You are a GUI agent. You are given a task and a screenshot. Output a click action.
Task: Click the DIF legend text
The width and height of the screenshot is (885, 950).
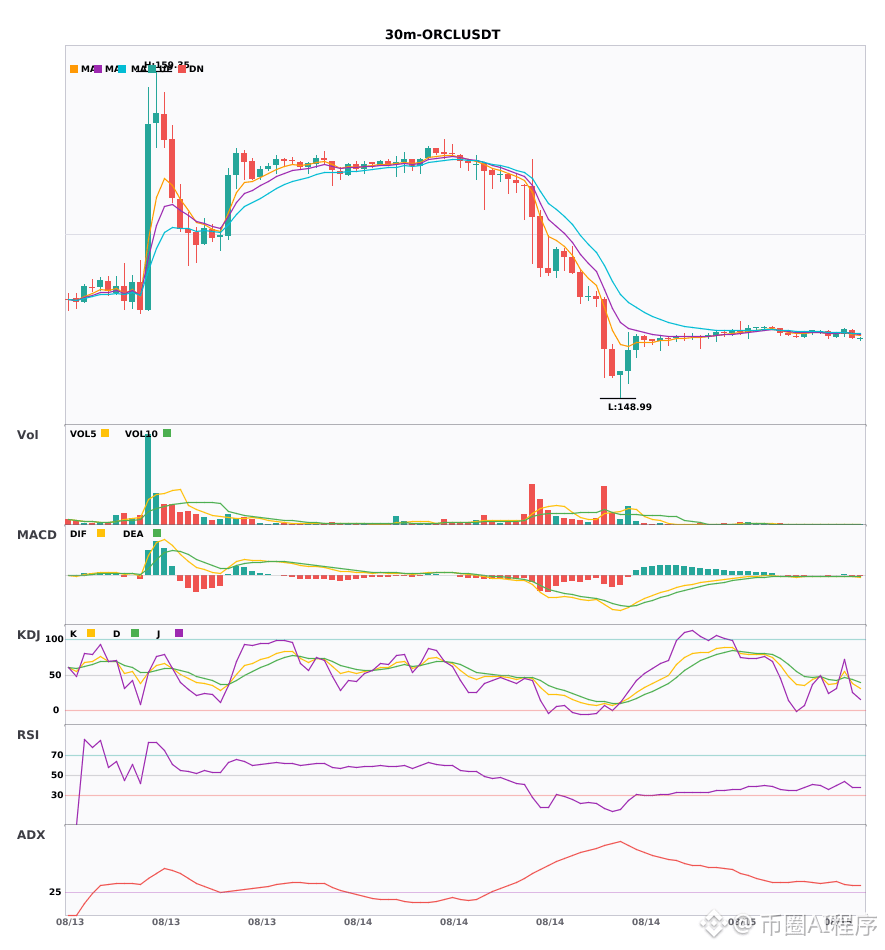click(78, 534)
